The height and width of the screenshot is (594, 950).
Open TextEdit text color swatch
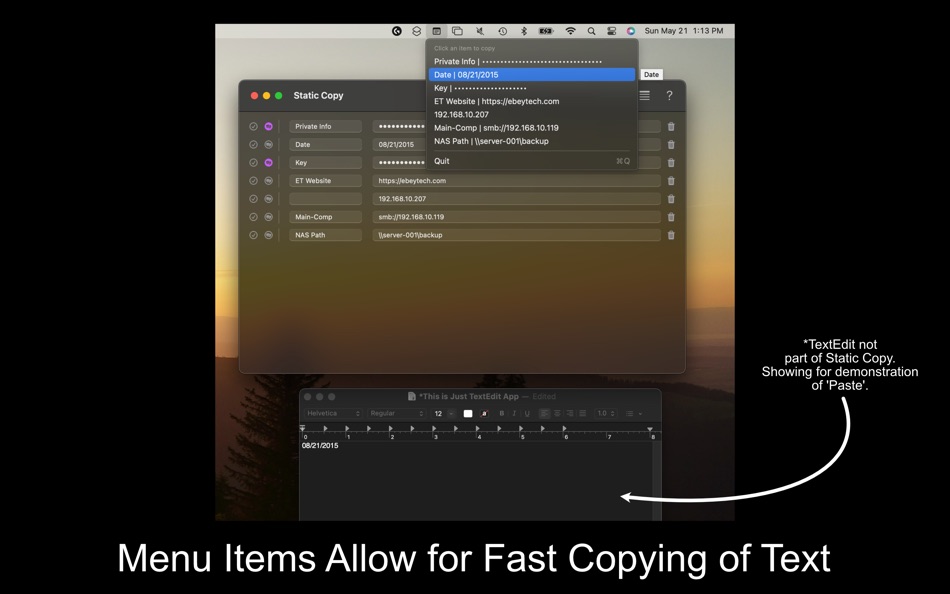tap(468, 413)
